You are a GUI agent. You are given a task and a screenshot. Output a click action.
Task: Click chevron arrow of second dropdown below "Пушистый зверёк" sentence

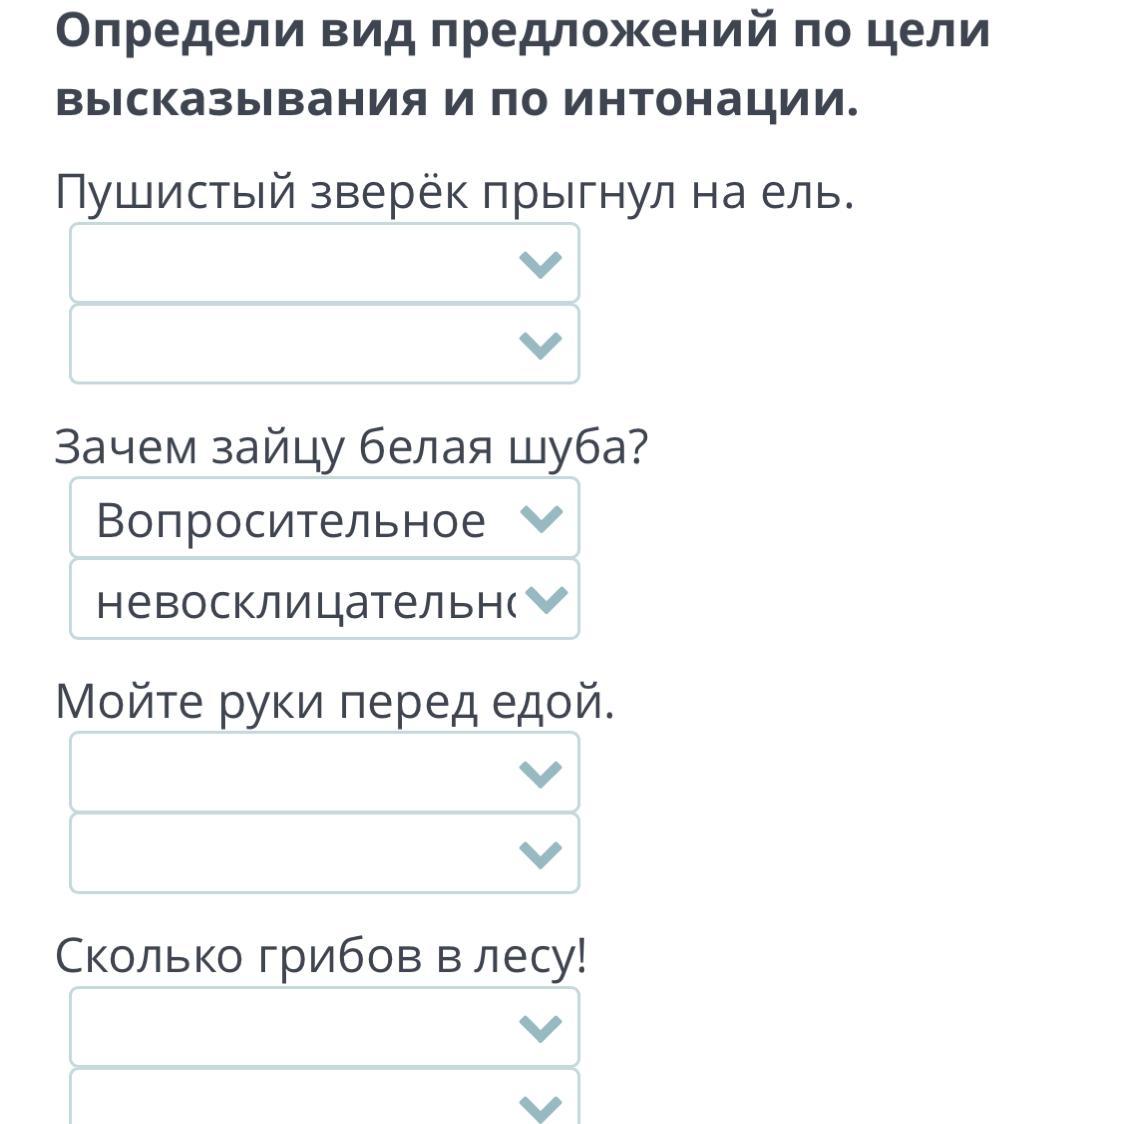[x=541, y=345]
